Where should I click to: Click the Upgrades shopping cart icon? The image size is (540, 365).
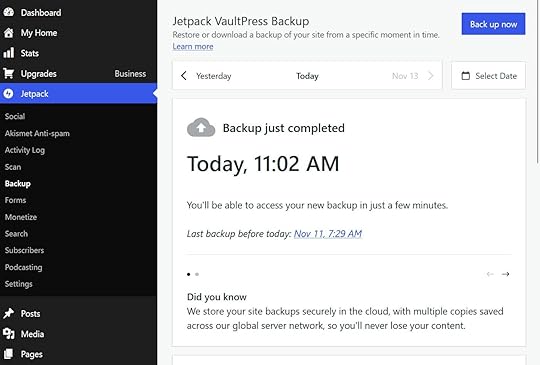point(9,73)
